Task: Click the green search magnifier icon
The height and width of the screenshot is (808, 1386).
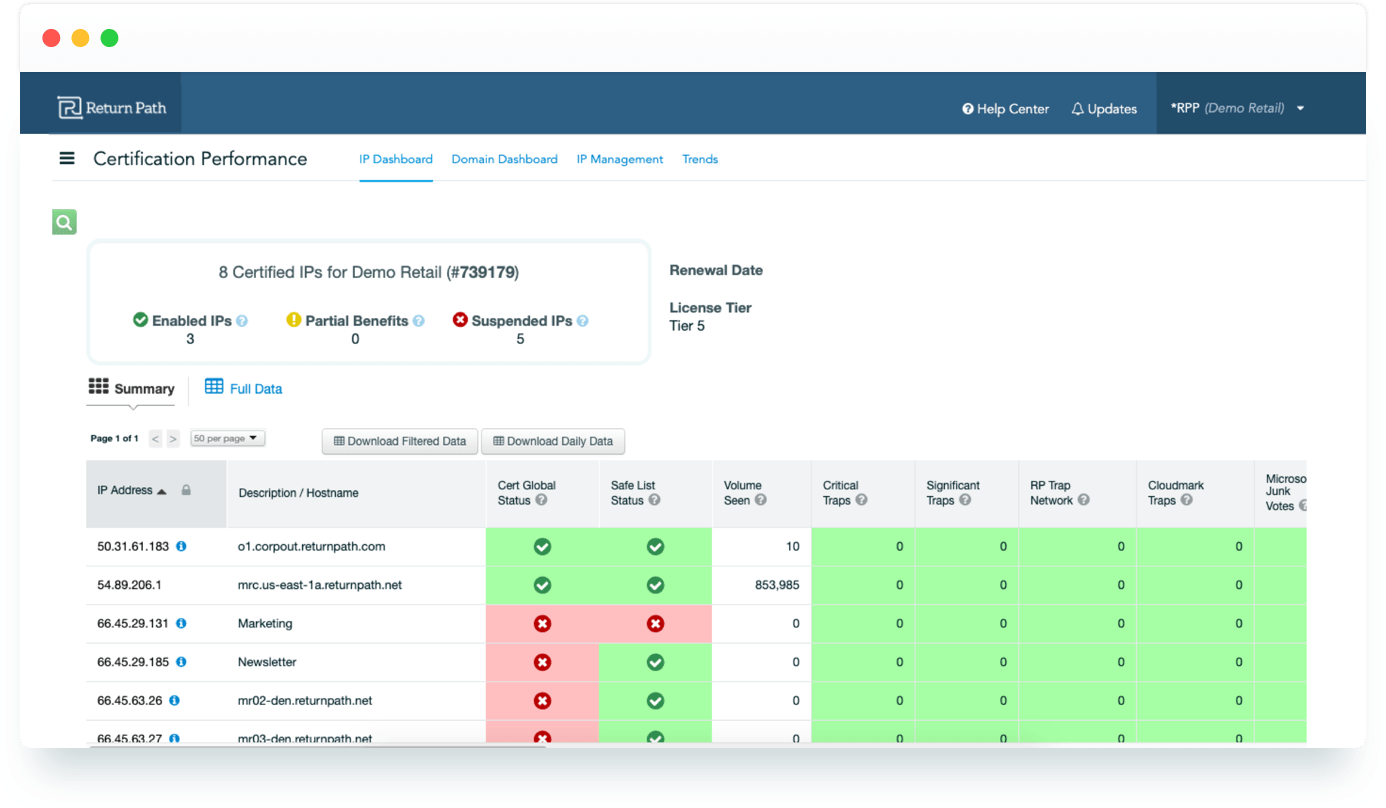Action: coord(64,222)
